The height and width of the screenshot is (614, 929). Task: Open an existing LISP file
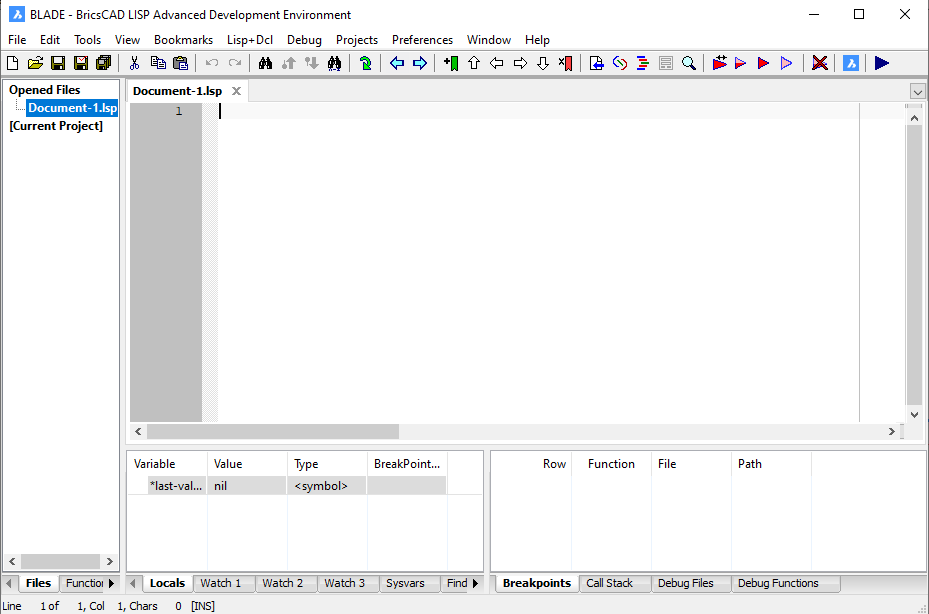pyautogui.click(x=35, y=63)
